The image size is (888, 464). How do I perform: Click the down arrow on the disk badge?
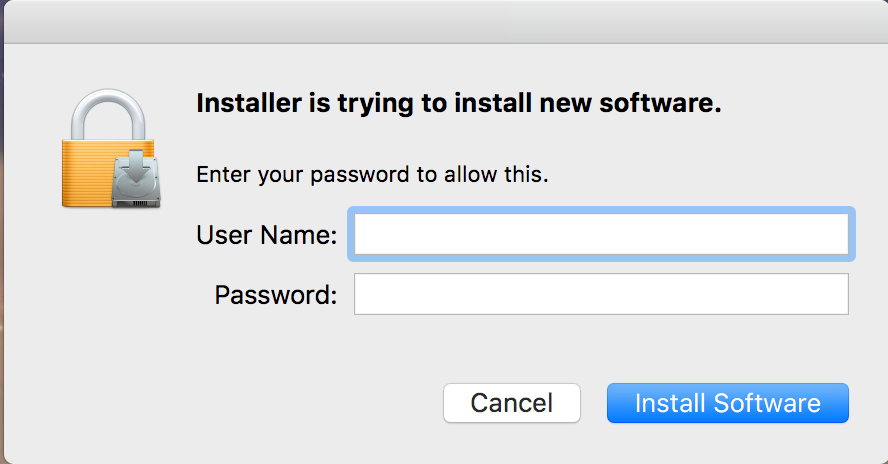[136, 166]
